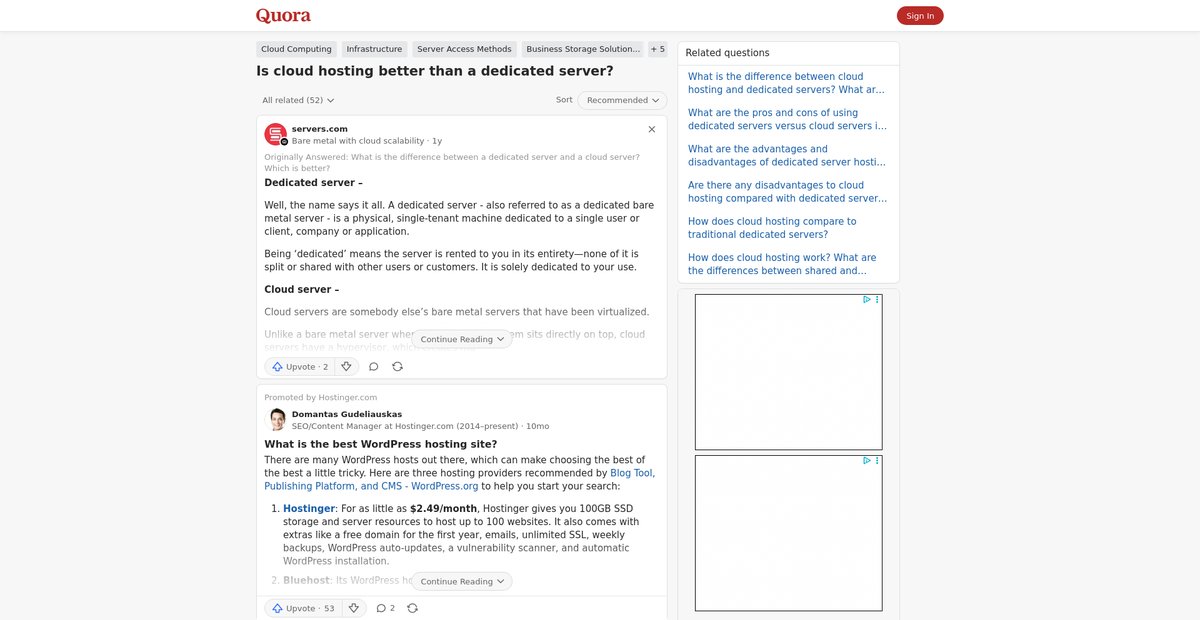
Task: Upvote the Hostinger promoted answer
Action: click(303, 608)
